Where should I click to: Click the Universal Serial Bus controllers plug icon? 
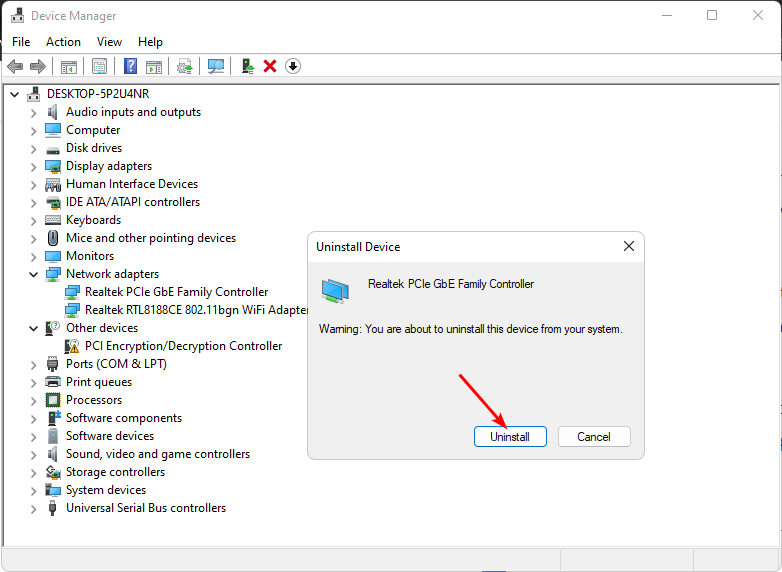coord(52,508)
